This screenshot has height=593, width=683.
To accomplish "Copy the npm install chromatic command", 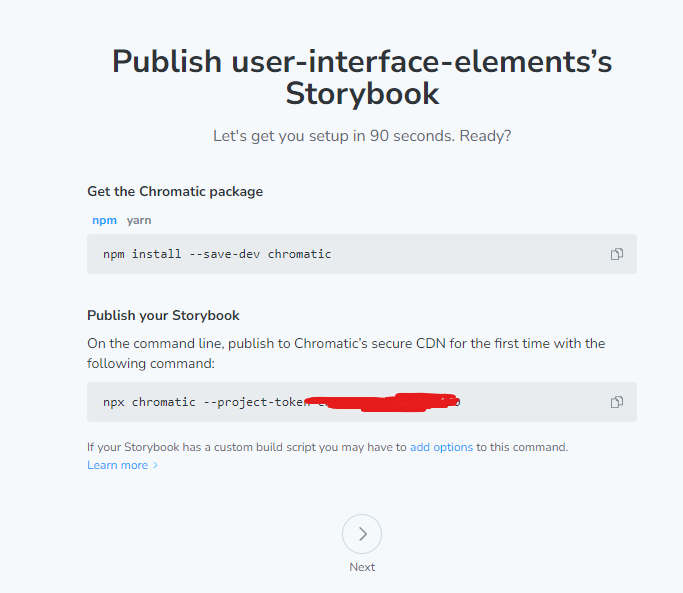I will point(616,254).
